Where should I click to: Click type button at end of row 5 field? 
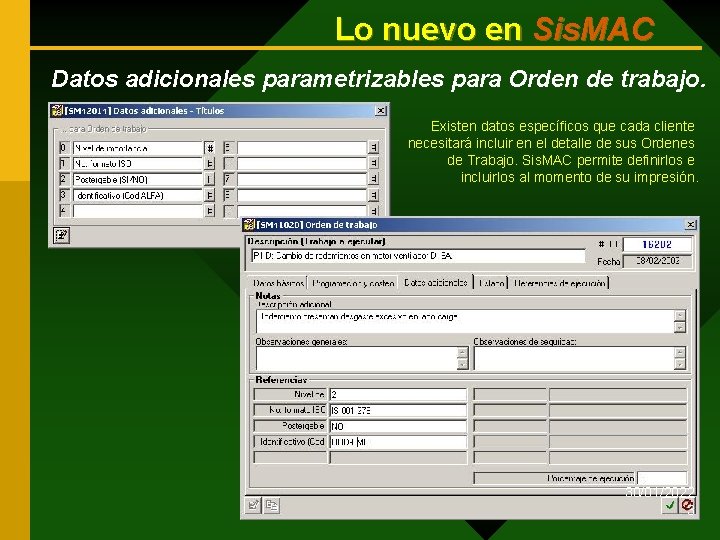coord(374,148)
